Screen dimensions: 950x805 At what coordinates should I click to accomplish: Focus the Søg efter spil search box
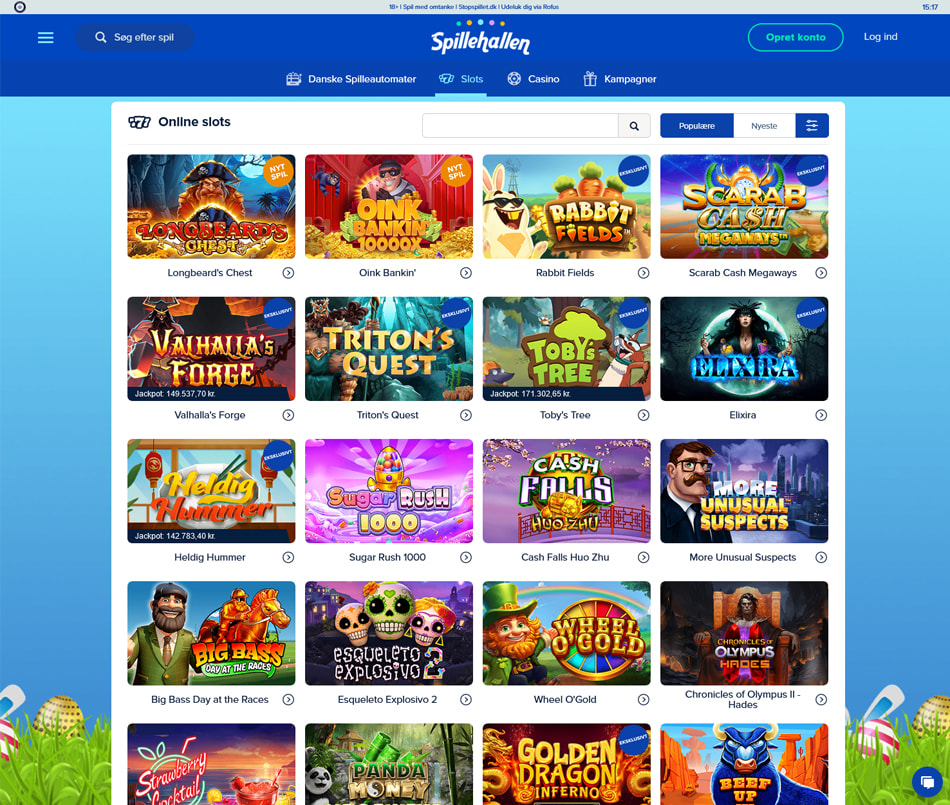(x=135, y=38)
